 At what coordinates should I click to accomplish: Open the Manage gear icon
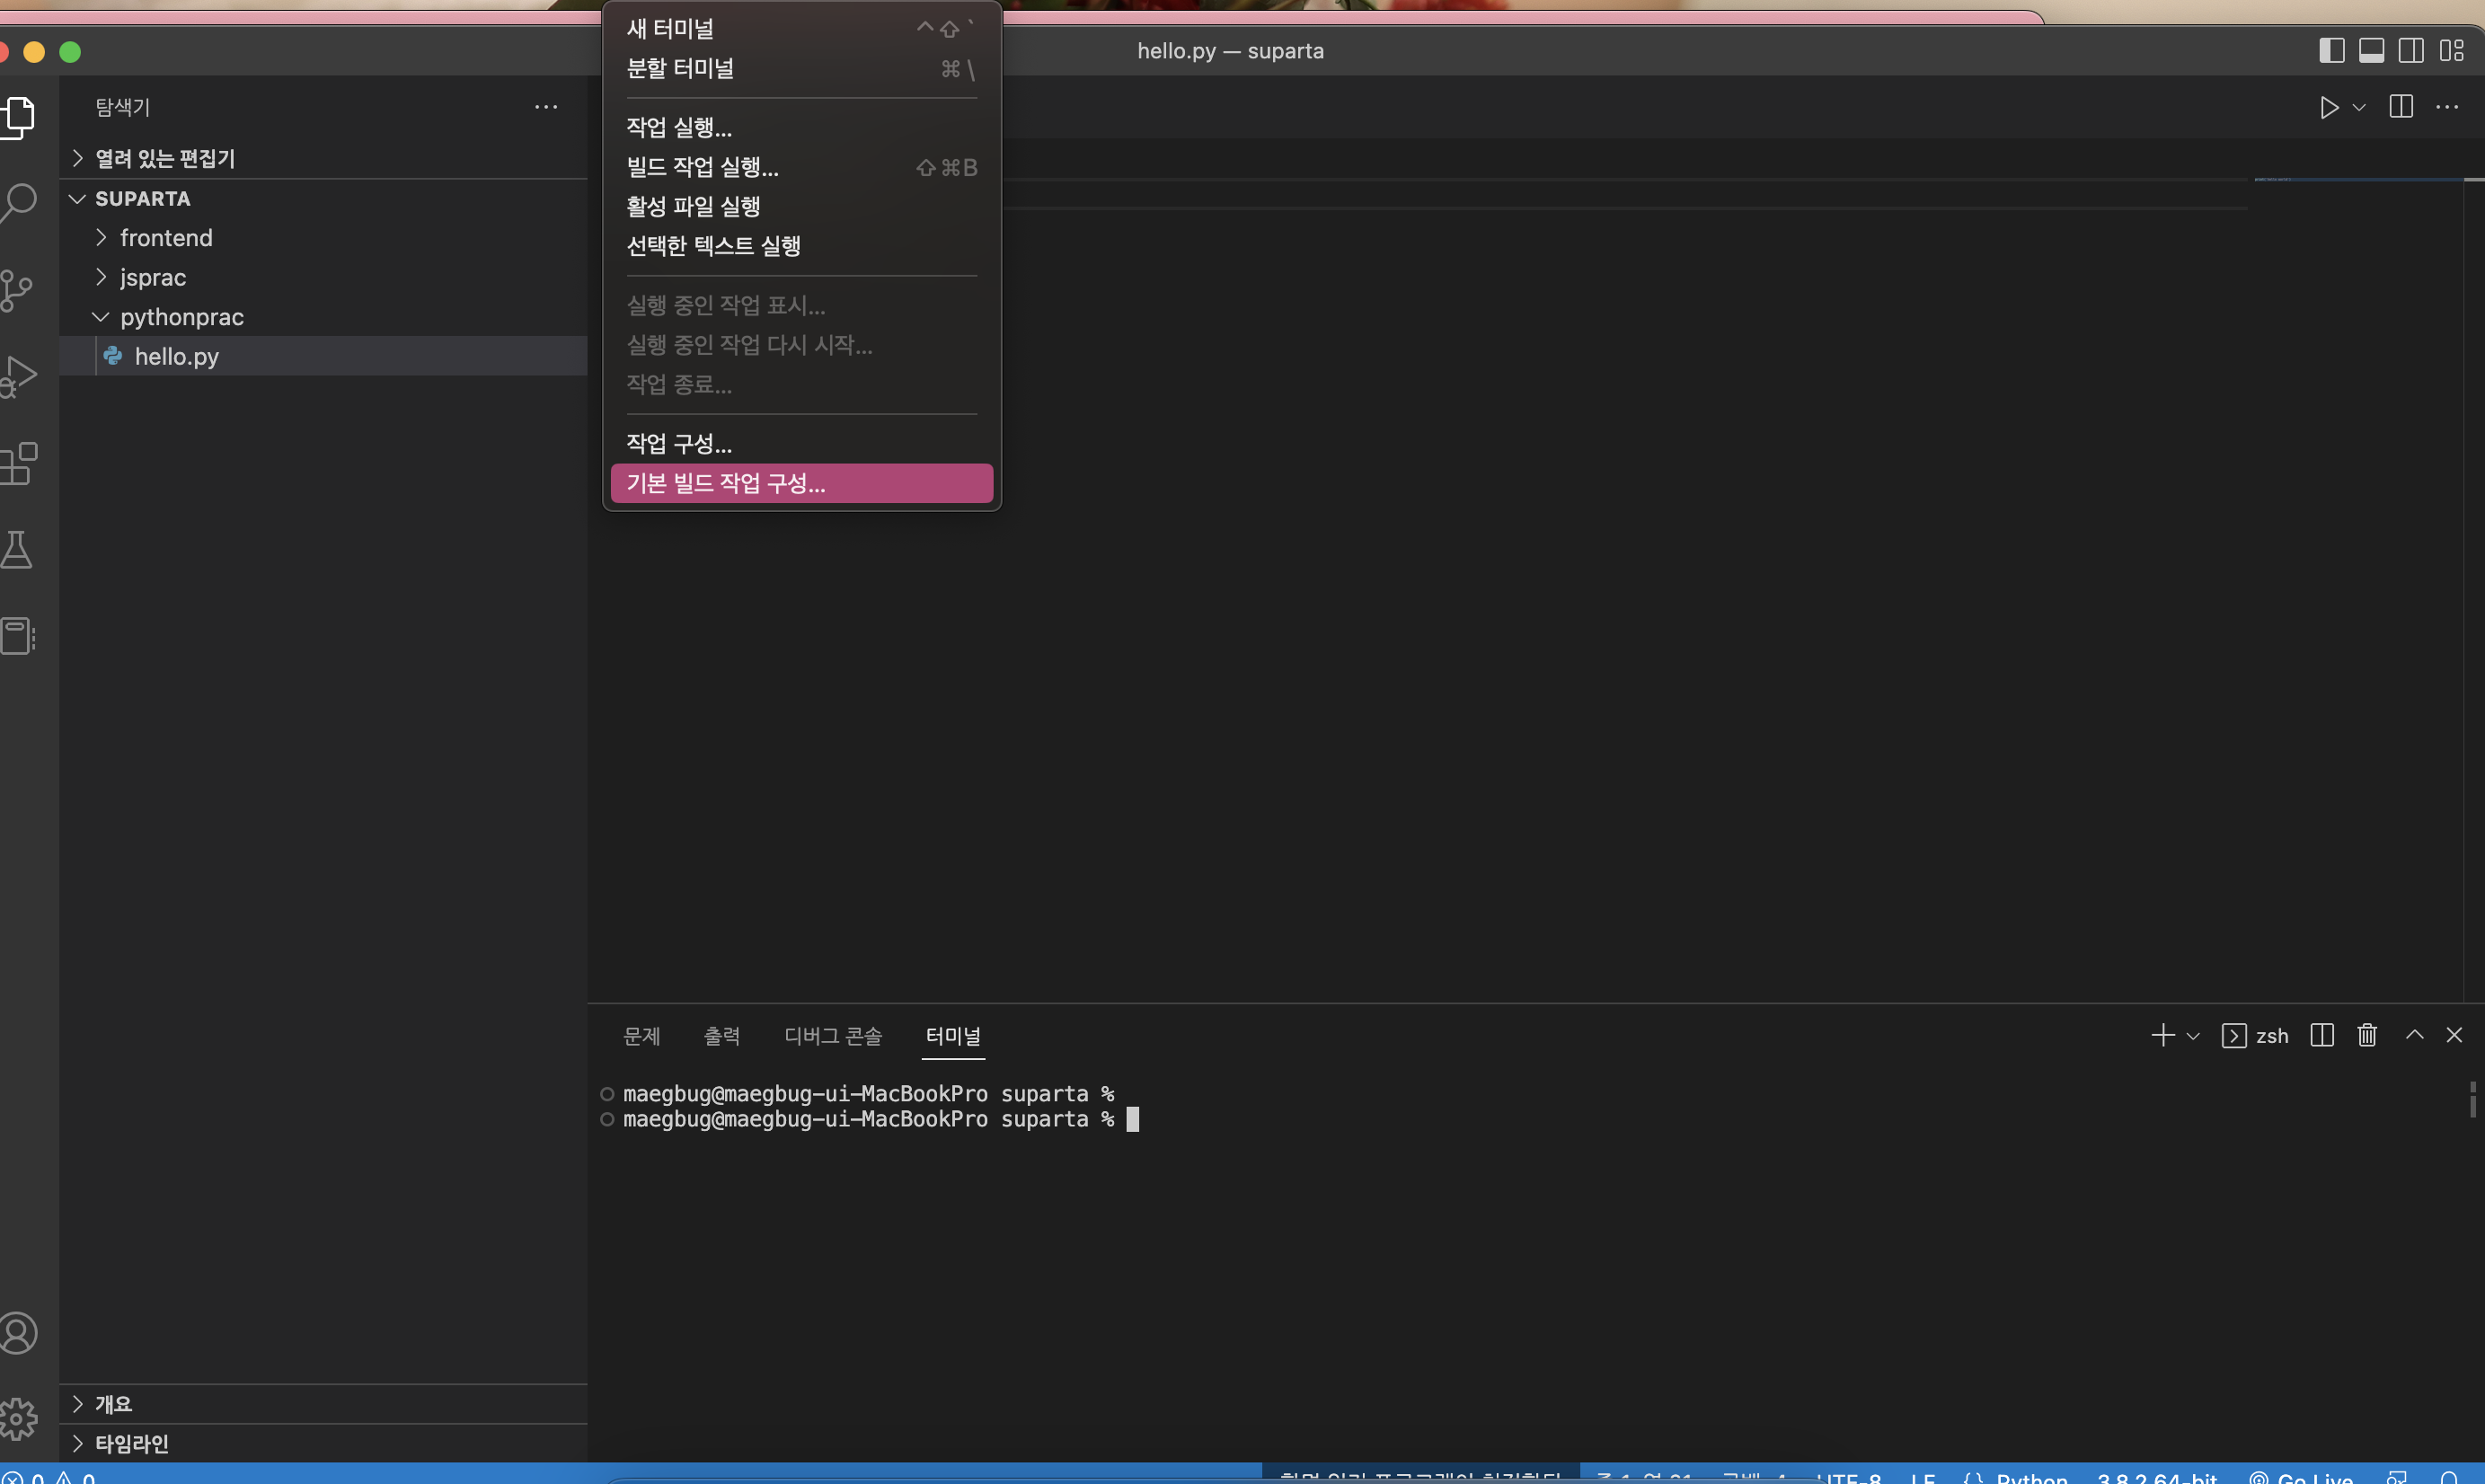pyautogui.click(x=17, y=1418)
